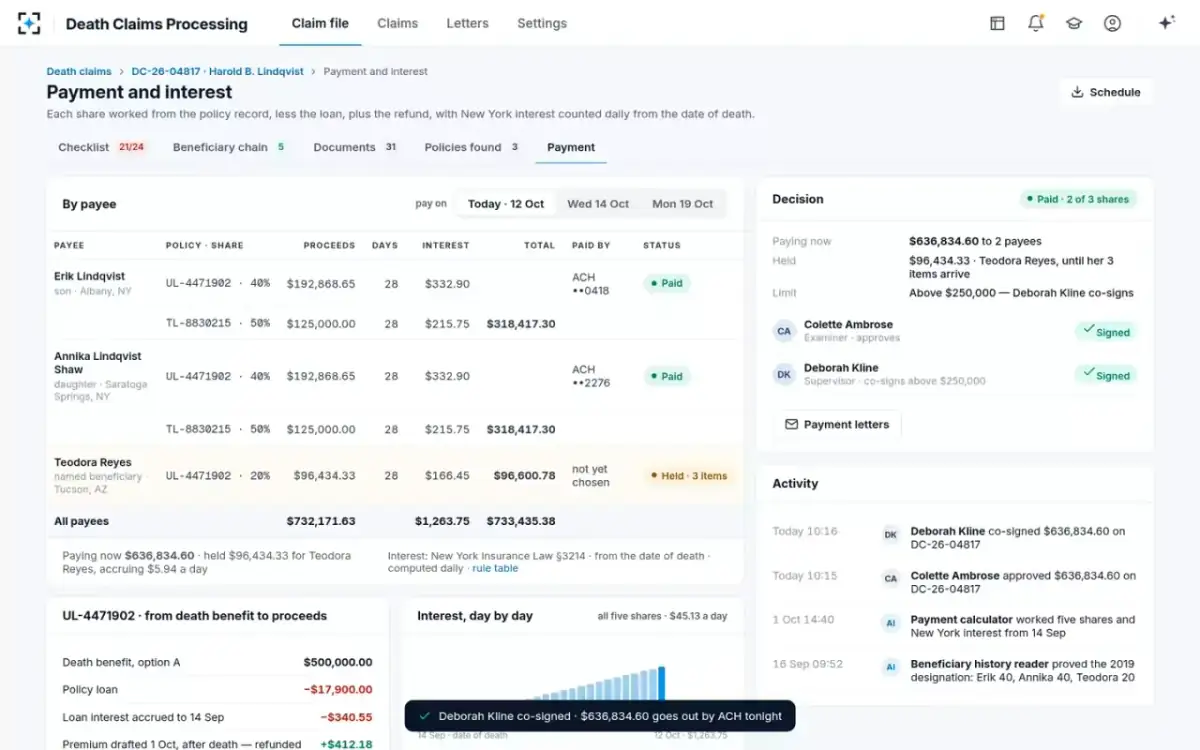Open the graduation cap training icon
This screenshot has width=1200, height=750.
click(x=1074, y=23)
